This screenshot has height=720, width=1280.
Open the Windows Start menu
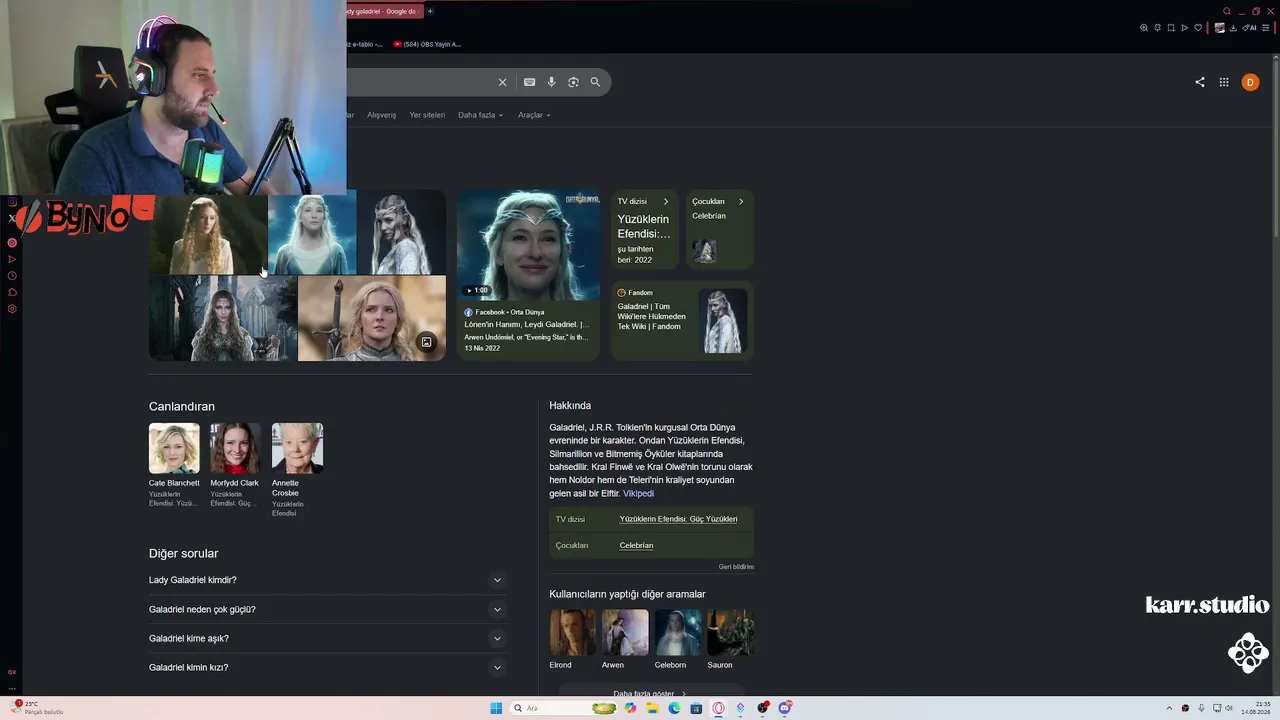[496, 708]
